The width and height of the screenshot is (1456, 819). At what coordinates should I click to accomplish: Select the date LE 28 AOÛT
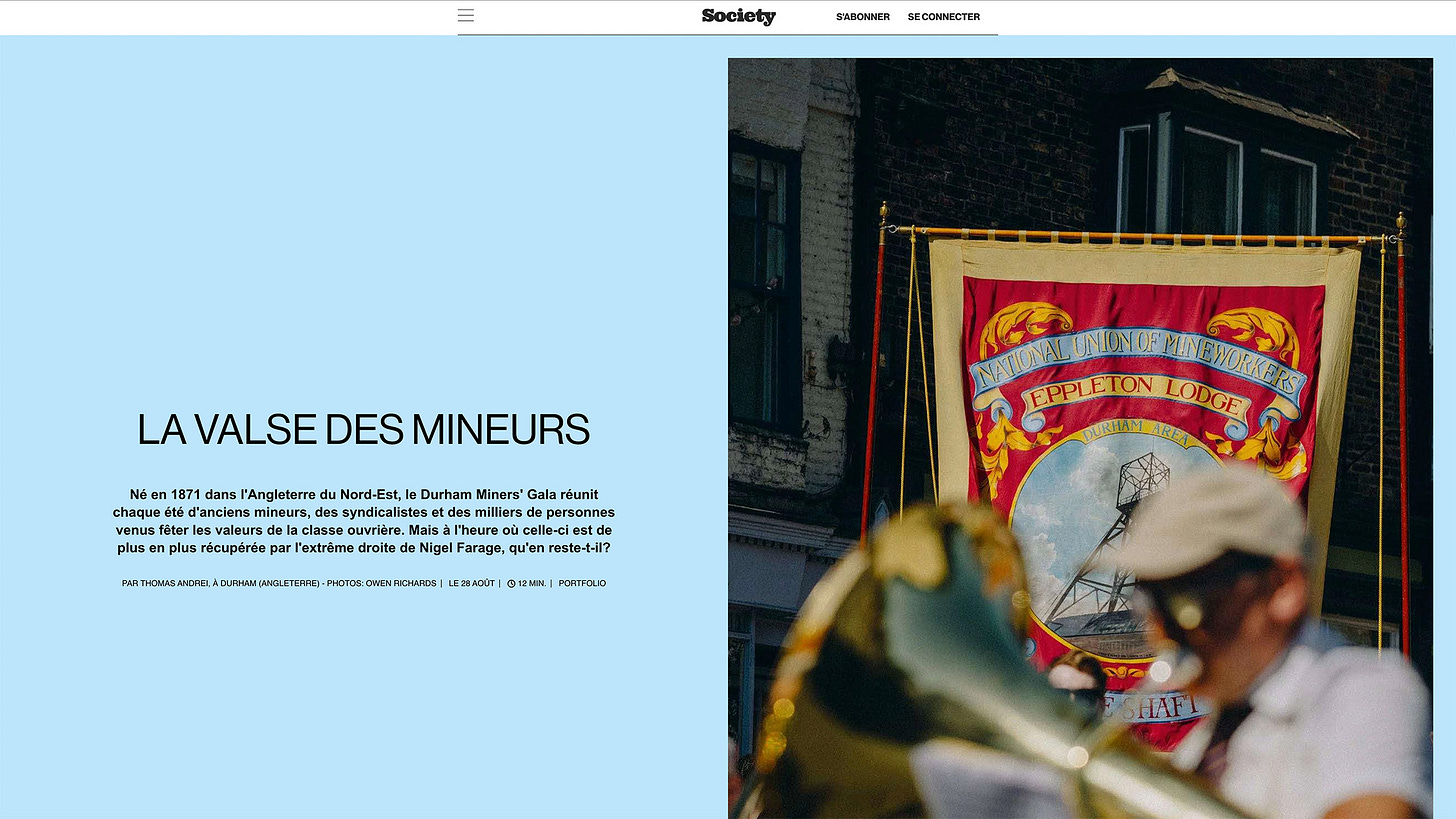(471, 583)
